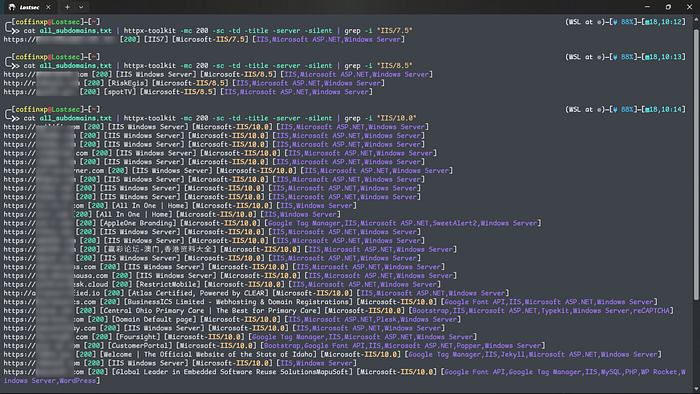700x394 pixels.
Task: Click all_subdomains.txt in the IIS/7.5 command
Action: coord(75,31)
